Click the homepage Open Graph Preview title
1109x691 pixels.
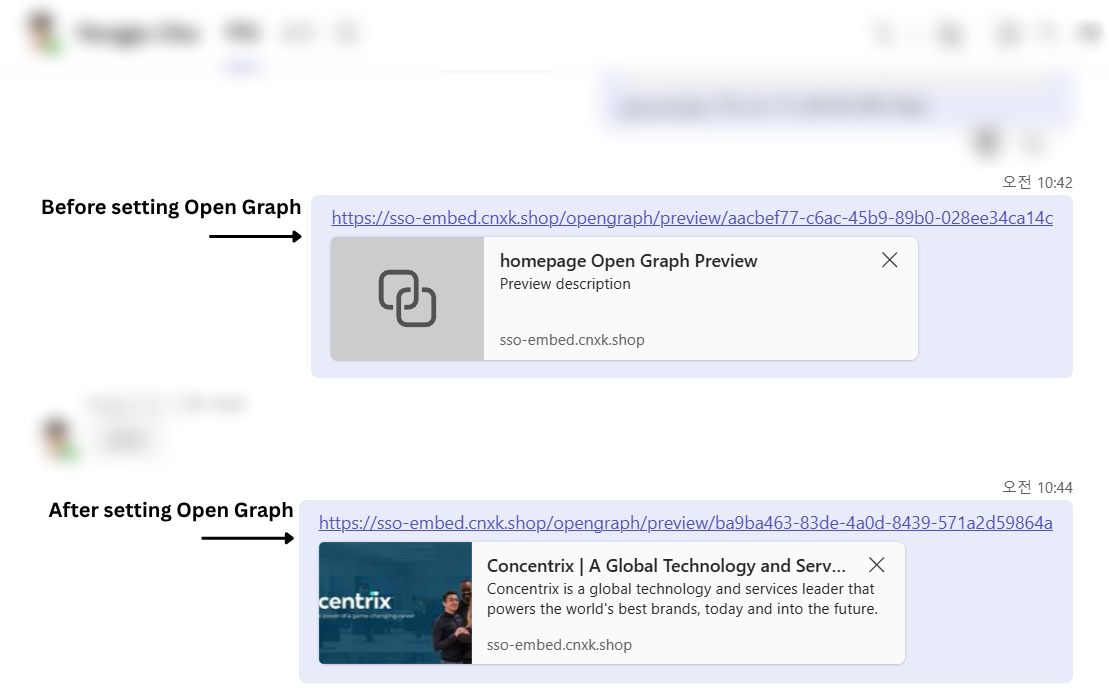click(628, 261)
